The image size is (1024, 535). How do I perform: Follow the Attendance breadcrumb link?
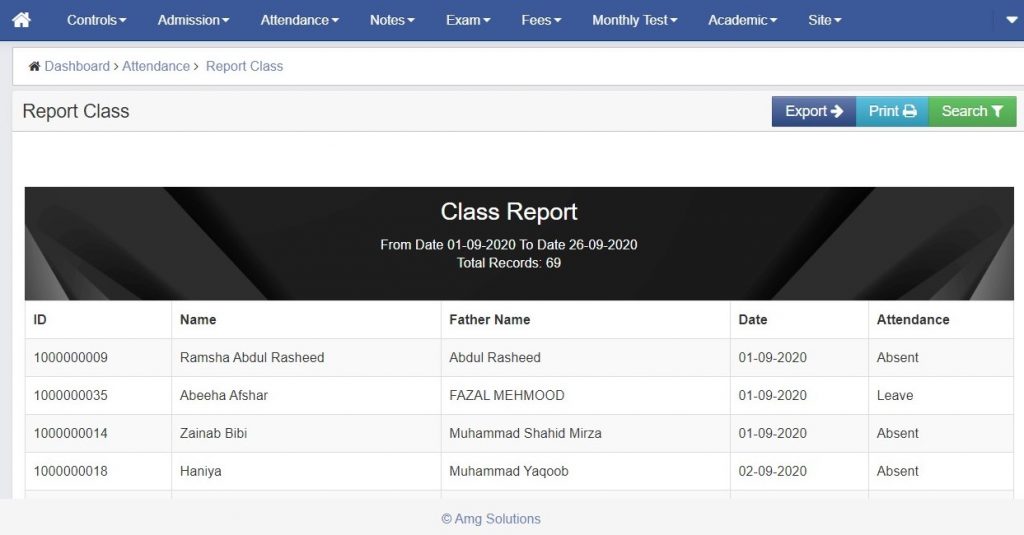[156, 66]
